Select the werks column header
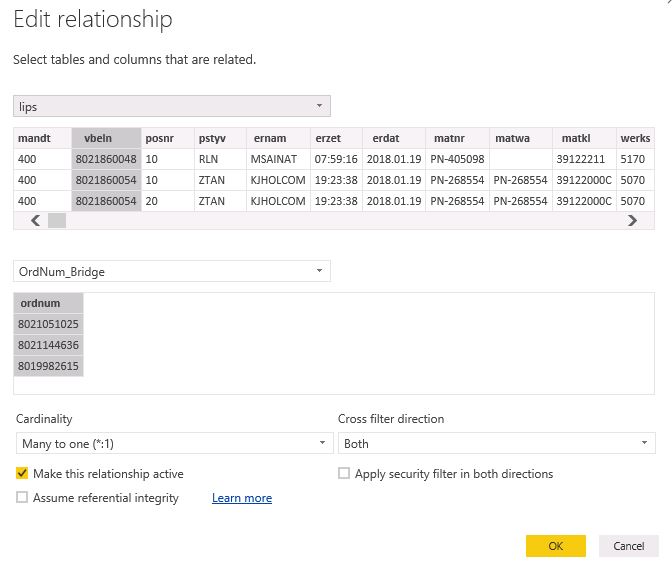Image resolution: width=672 pixels, height=573 pixels. pyautogui.click(x=635, y=138)
